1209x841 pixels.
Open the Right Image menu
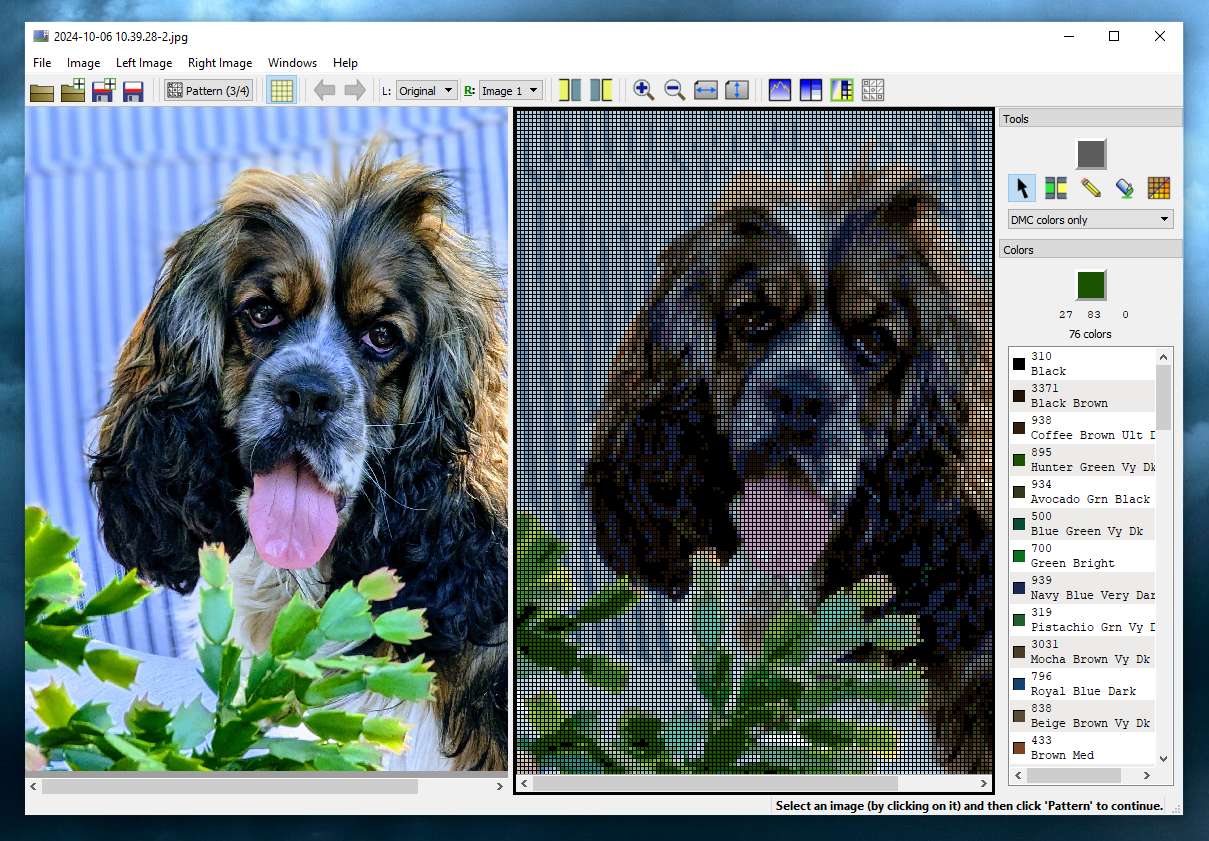pyautogui.click(x=220, y=63)
